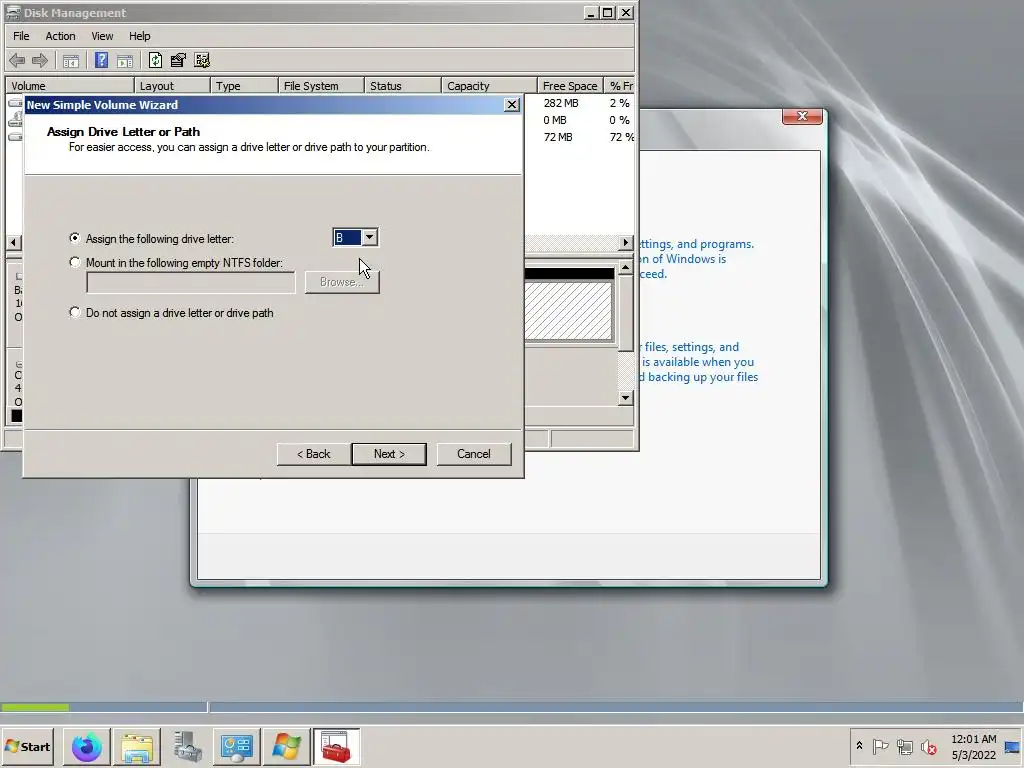Click the Properties toolbar icon
Image resolution: width=1024 pixels, height=768 pixels.
coord(178,61)
